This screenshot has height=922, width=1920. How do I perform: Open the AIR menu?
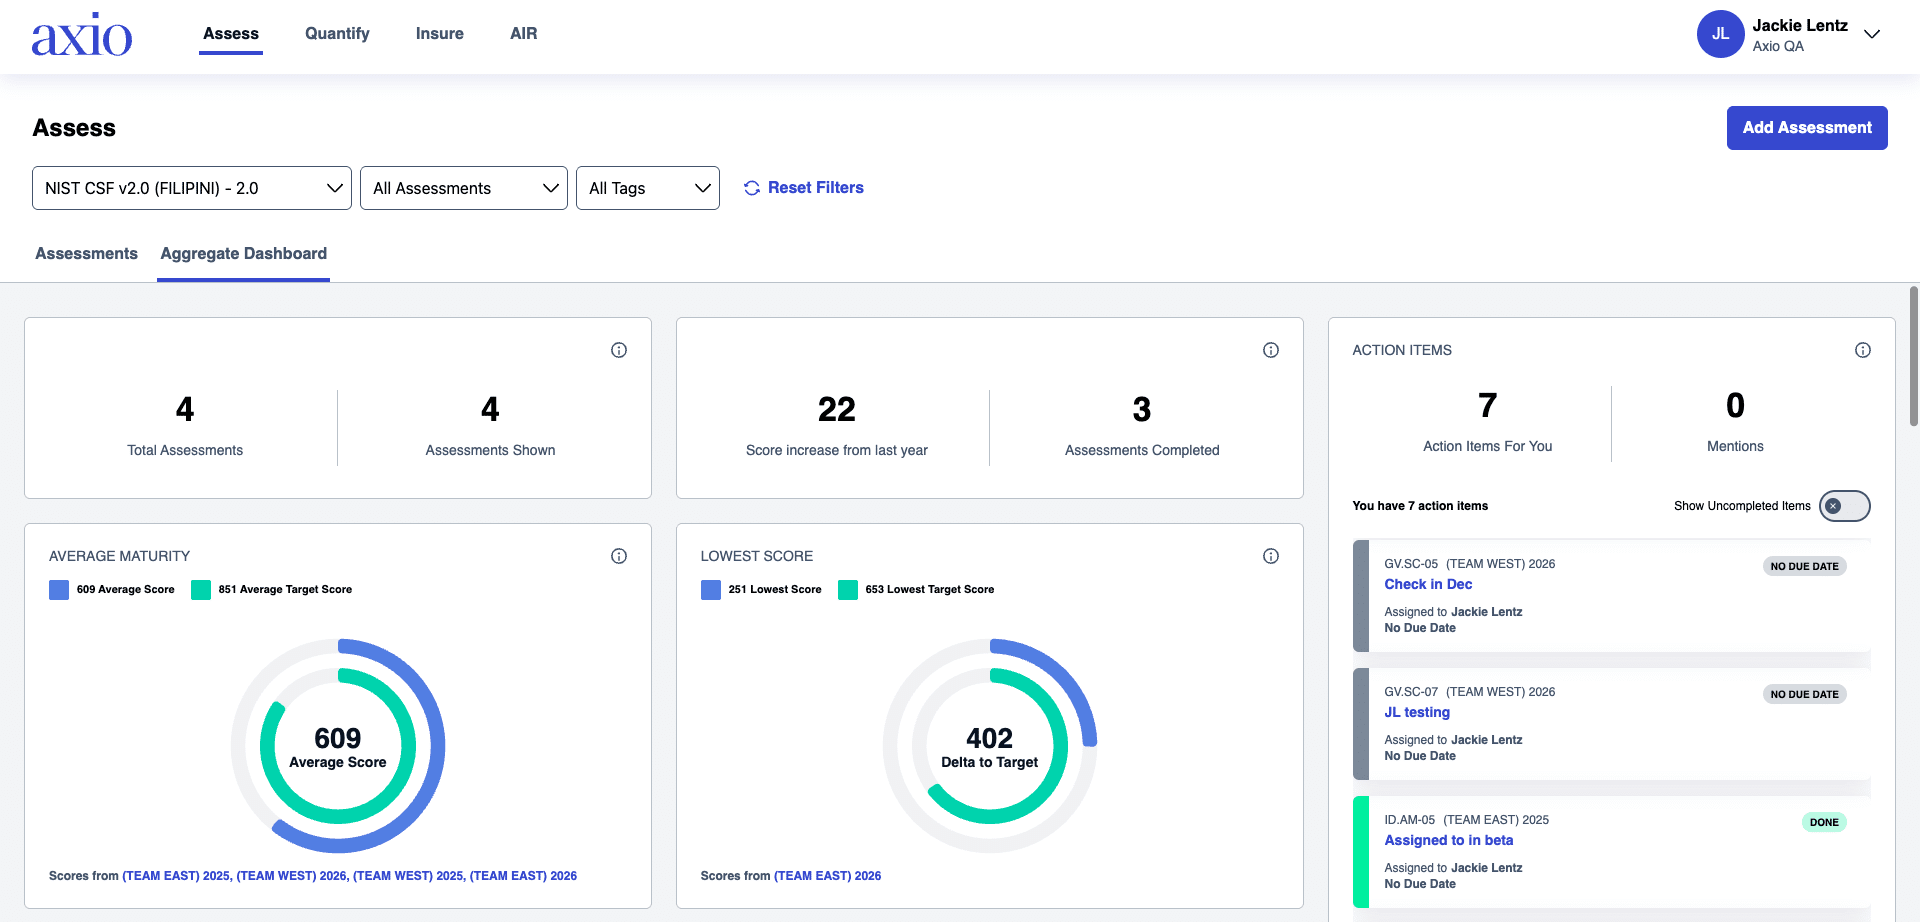(524, 34)
